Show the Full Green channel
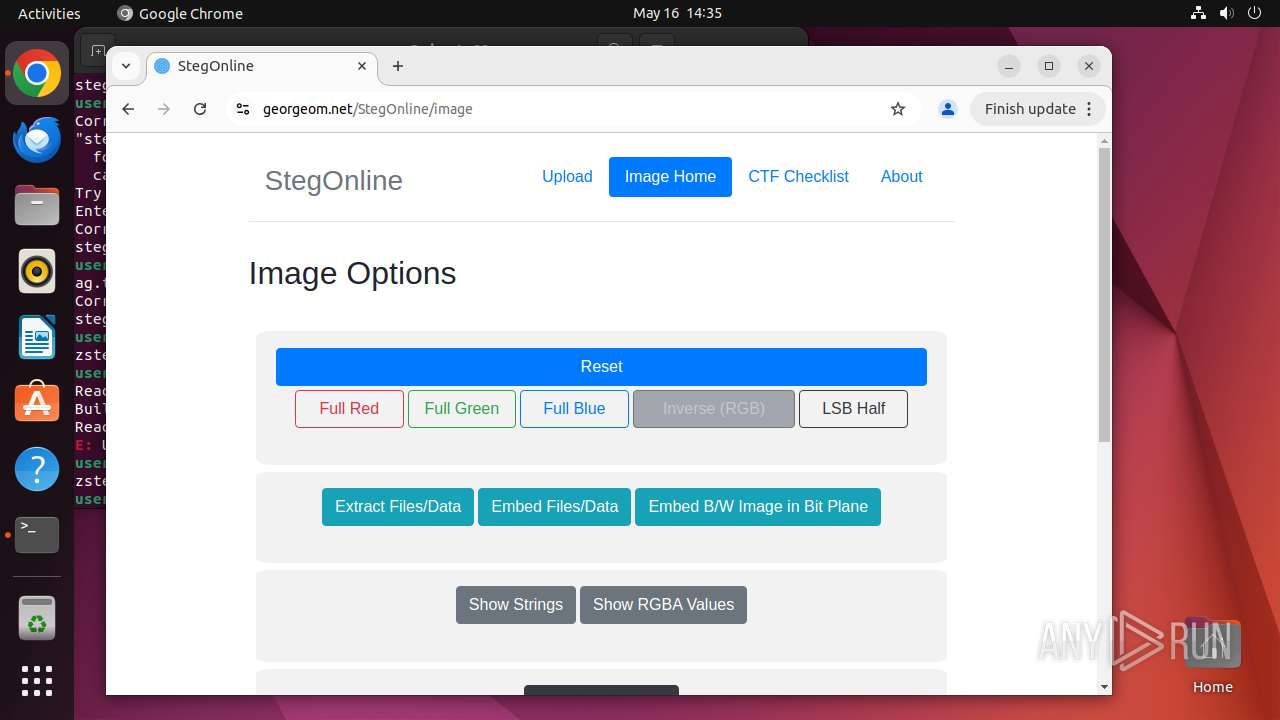1280x720 pixels. click(461, 409)
